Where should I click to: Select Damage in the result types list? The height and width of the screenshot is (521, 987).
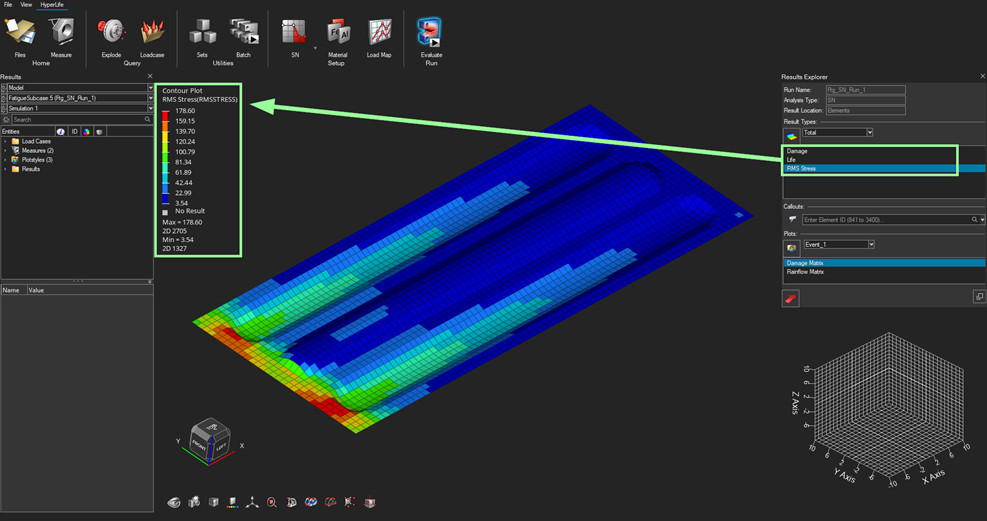click(x=797, y=151)
